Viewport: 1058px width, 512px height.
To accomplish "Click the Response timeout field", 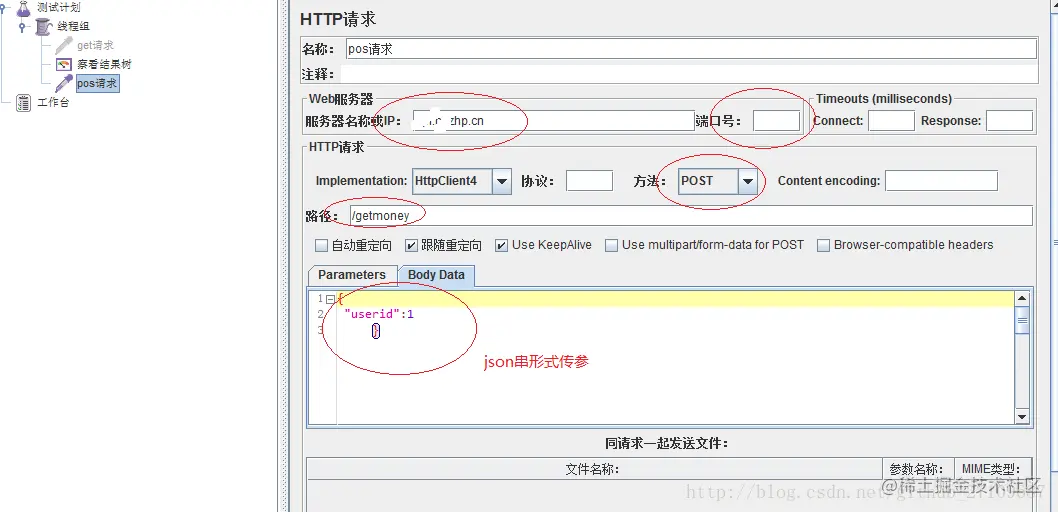I will (1009, 121).
